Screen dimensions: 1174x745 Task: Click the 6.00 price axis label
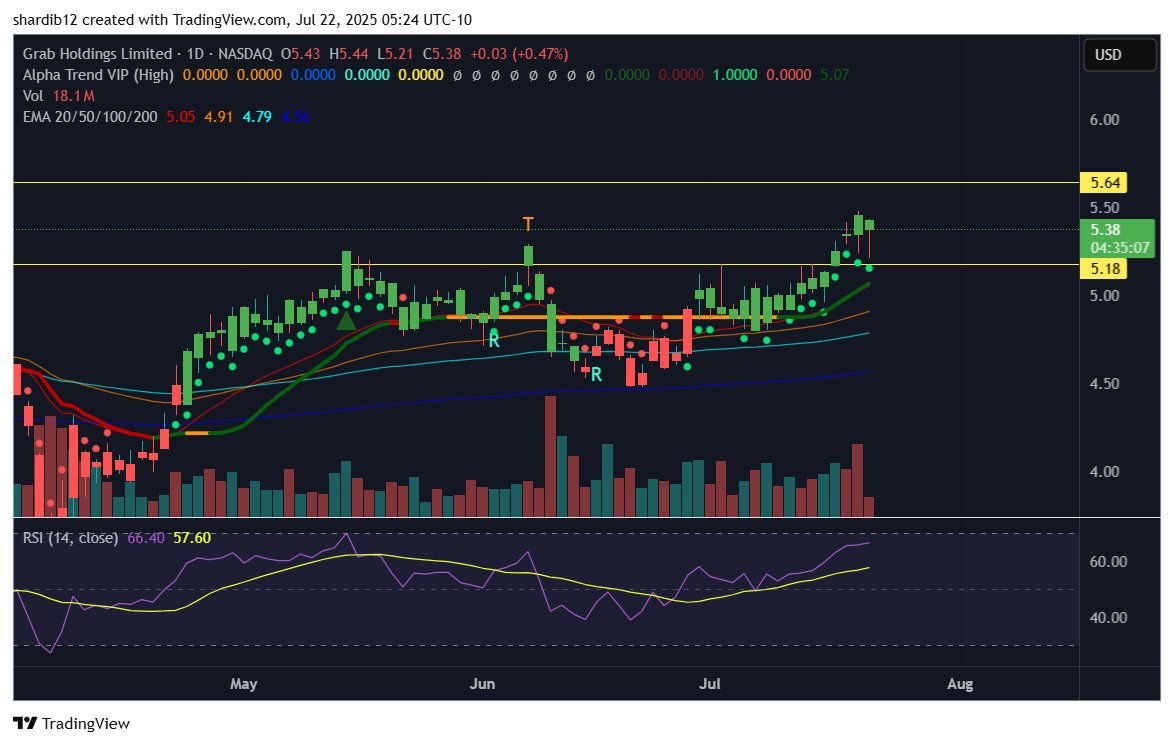tap(1104, 120)
